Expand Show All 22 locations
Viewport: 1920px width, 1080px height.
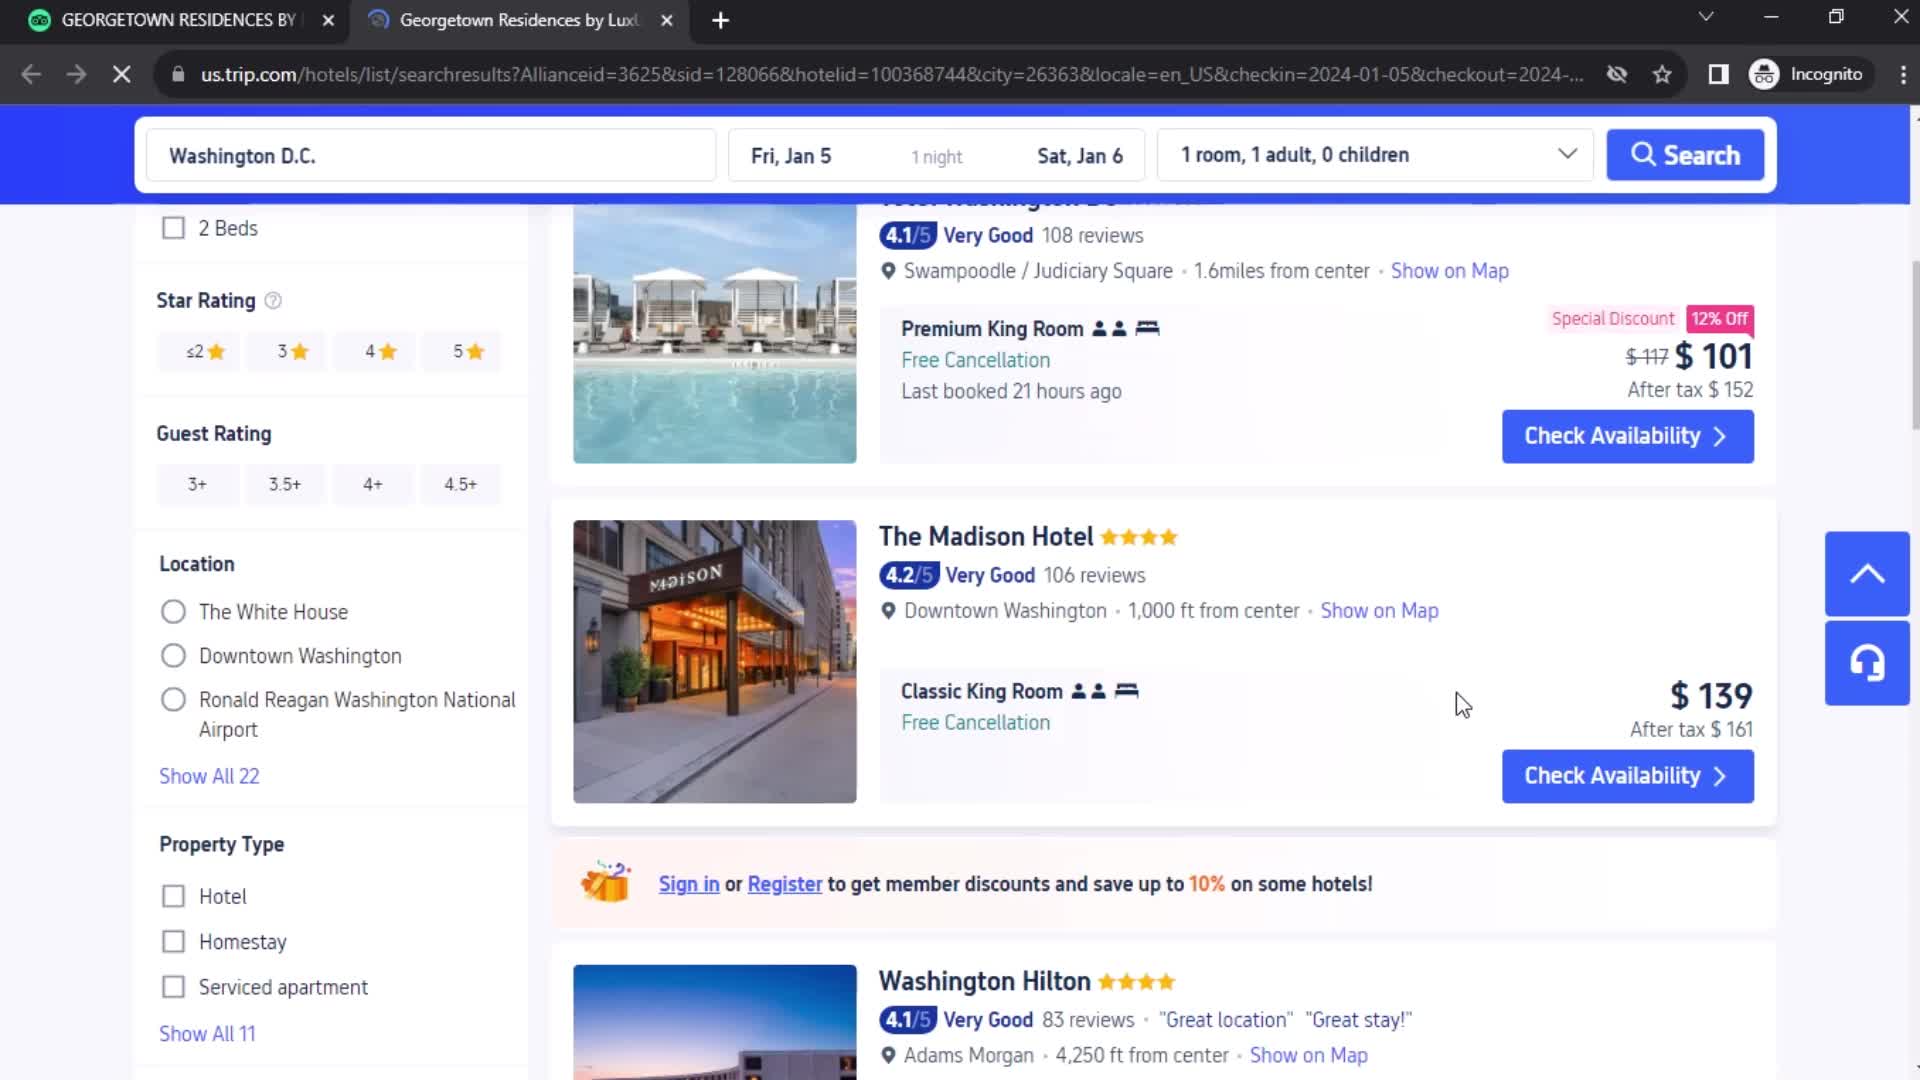[x=209, y=776]
